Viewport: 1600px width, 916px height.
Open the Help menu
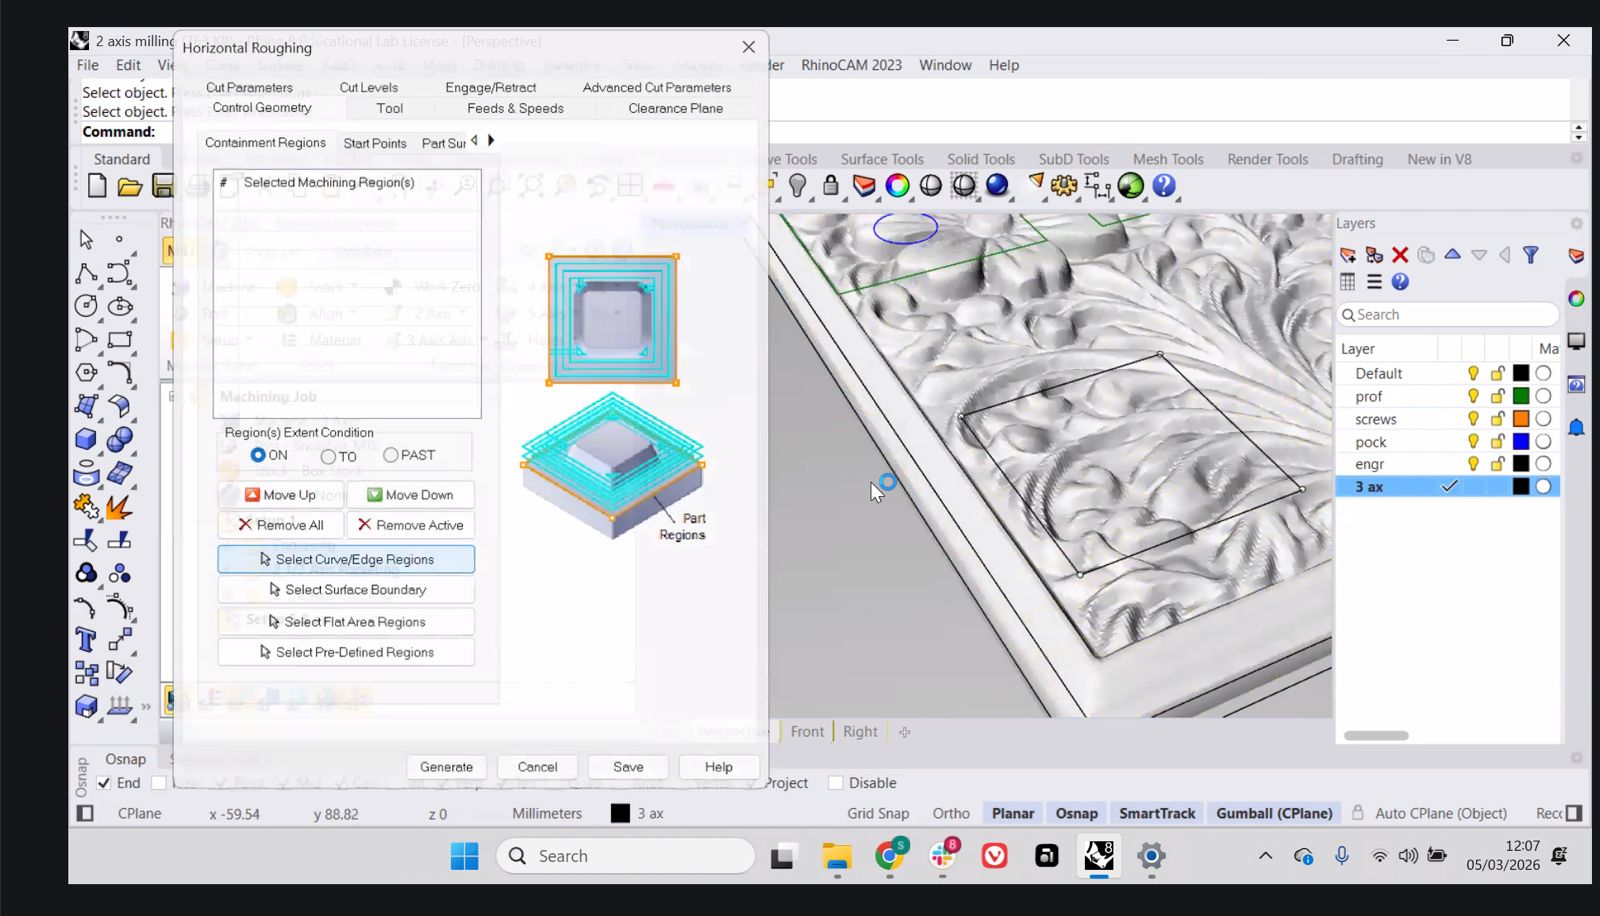pos(1004,65)
